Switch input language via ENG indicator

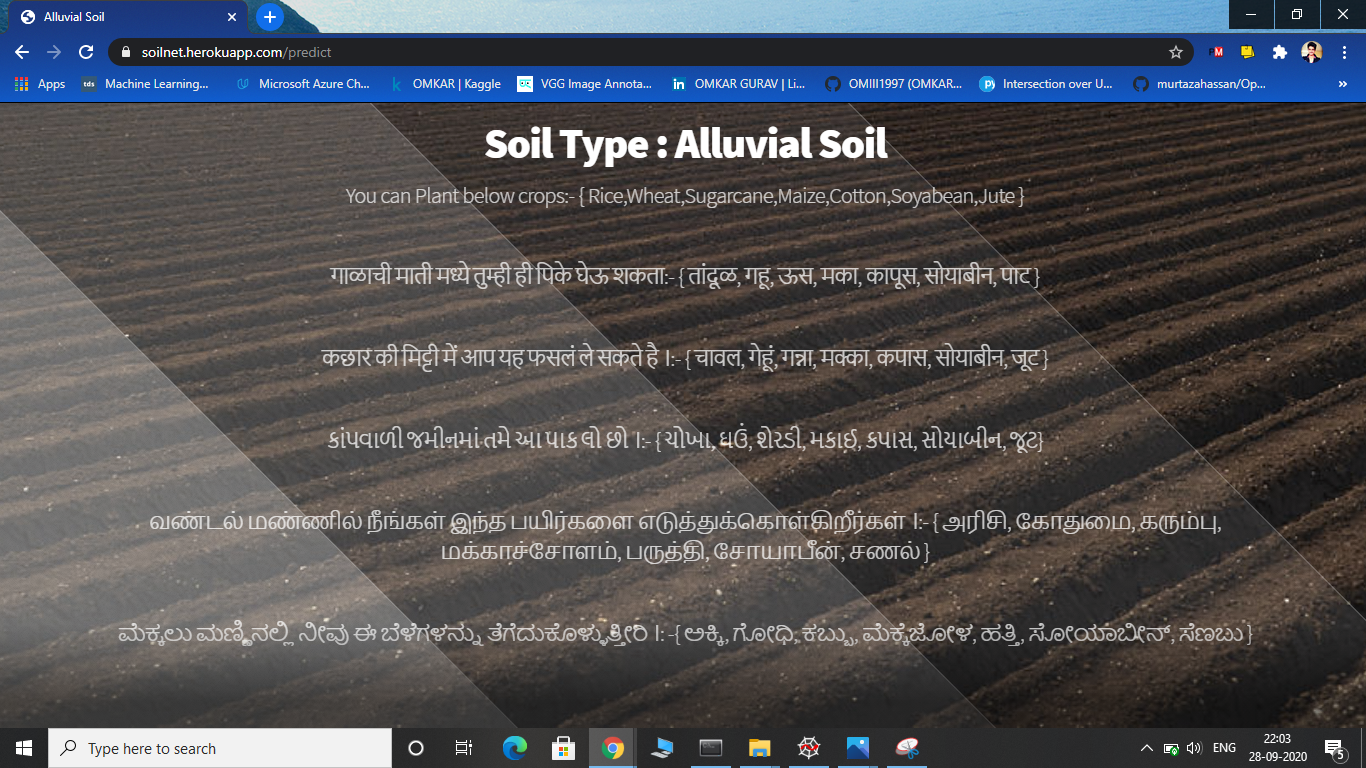point(1224,748)
